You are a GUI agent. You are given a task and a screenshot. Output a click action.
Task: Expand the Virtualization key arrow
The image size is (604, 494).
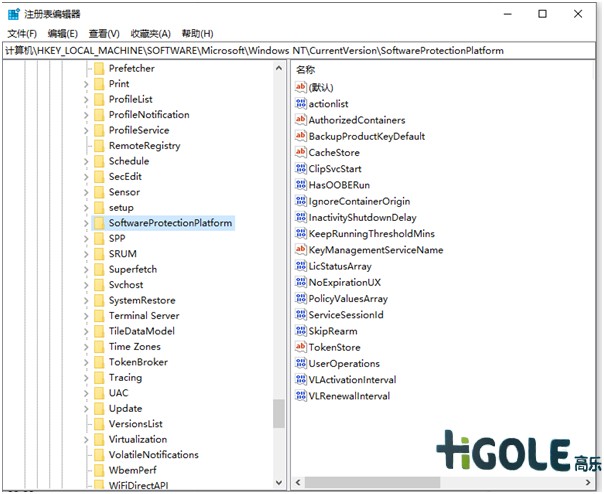86,439
